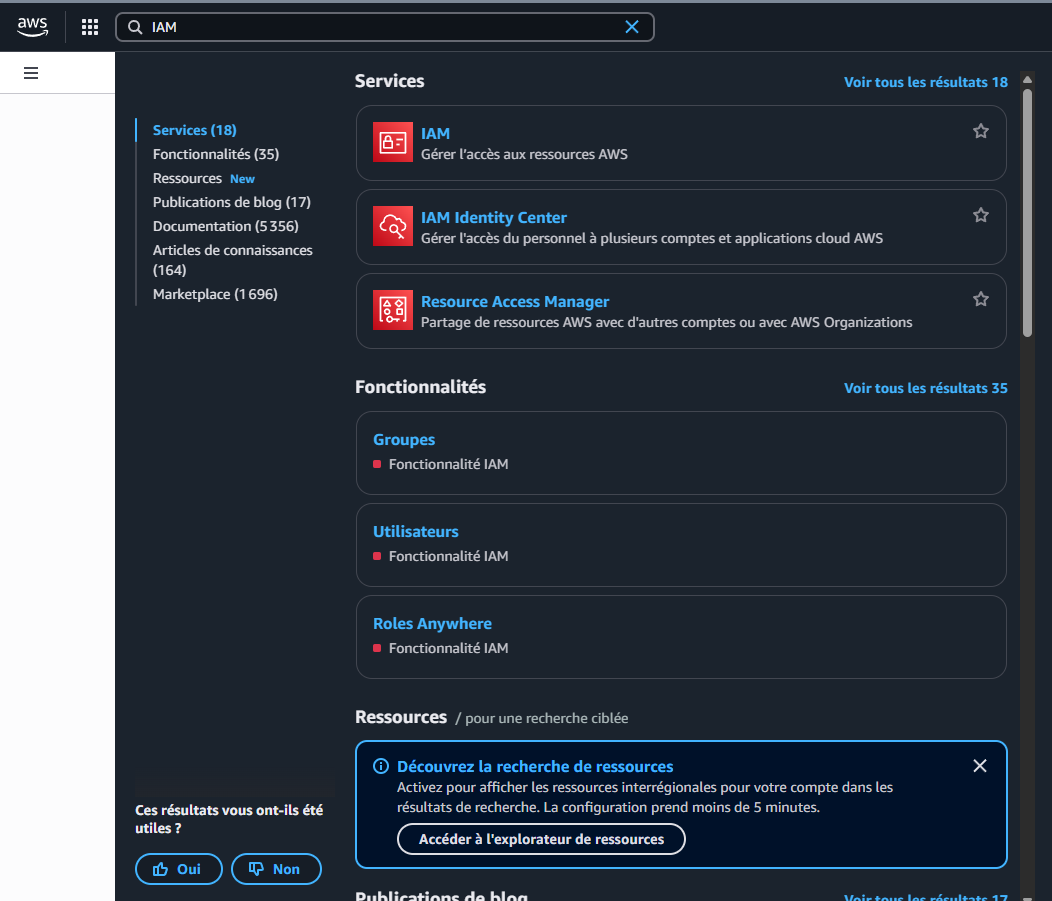Viewport: 1052px width, 901px height.
Task: View all 35 Fonctionnalités results
Action: coord(925,388)
